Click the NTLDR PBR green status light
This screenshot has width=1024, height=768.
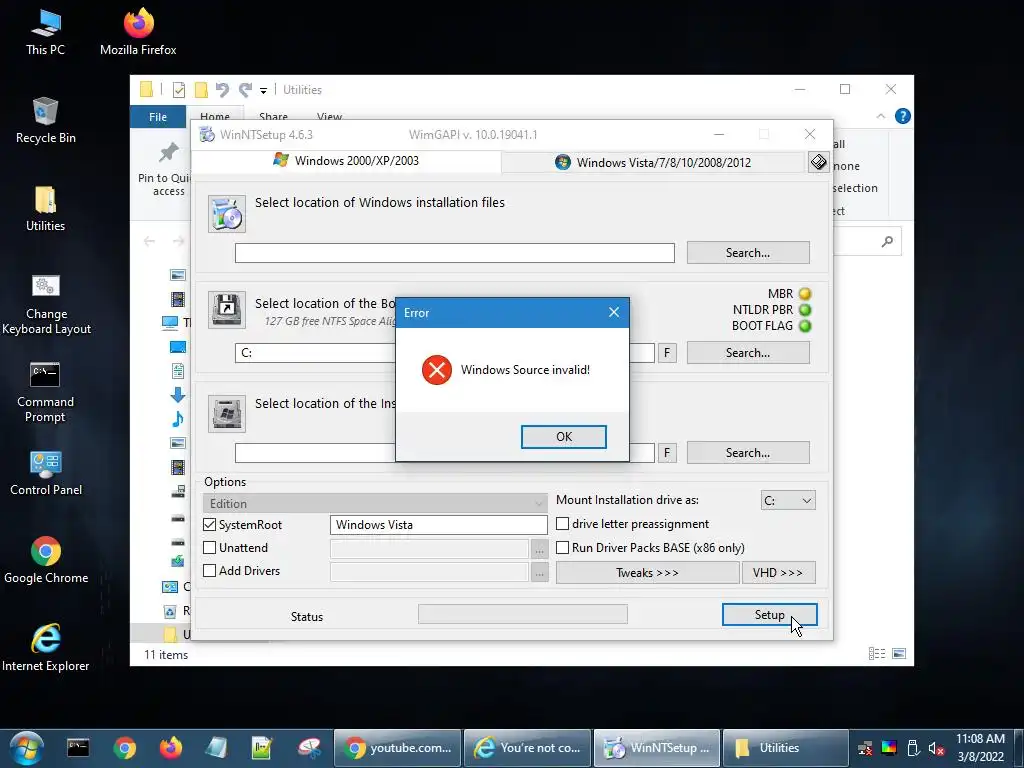[805, 310]
